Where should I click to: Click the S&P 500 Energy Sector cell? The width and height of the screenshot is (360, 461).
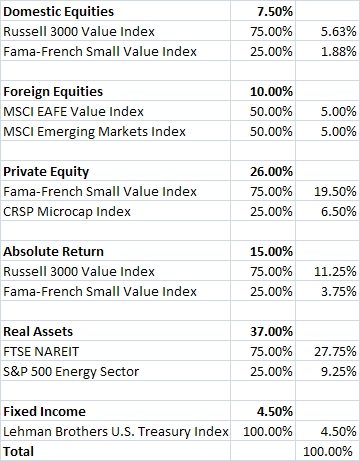point(115,371)
